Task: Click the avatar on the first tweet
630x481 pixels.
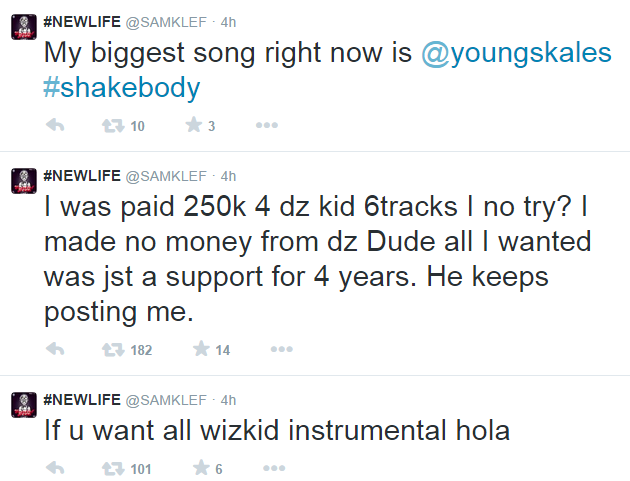Action: pyautogui.click(x=20, y=24)
